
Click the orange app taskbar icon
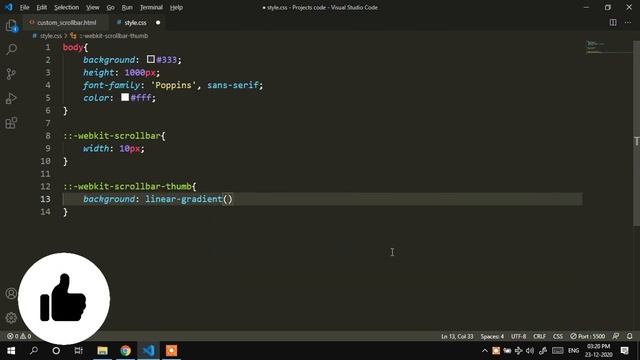(x=171, y=351)
